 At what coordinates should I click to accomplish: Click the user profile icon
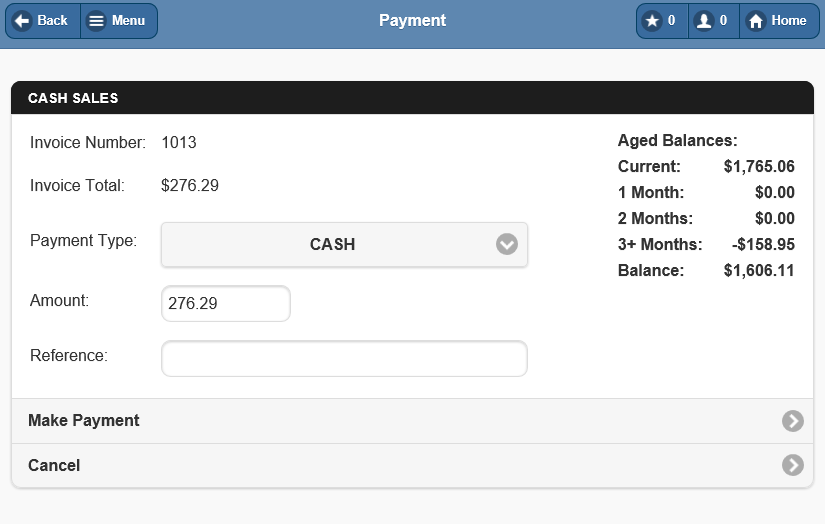pyautogui.click(x=704, y=21)
